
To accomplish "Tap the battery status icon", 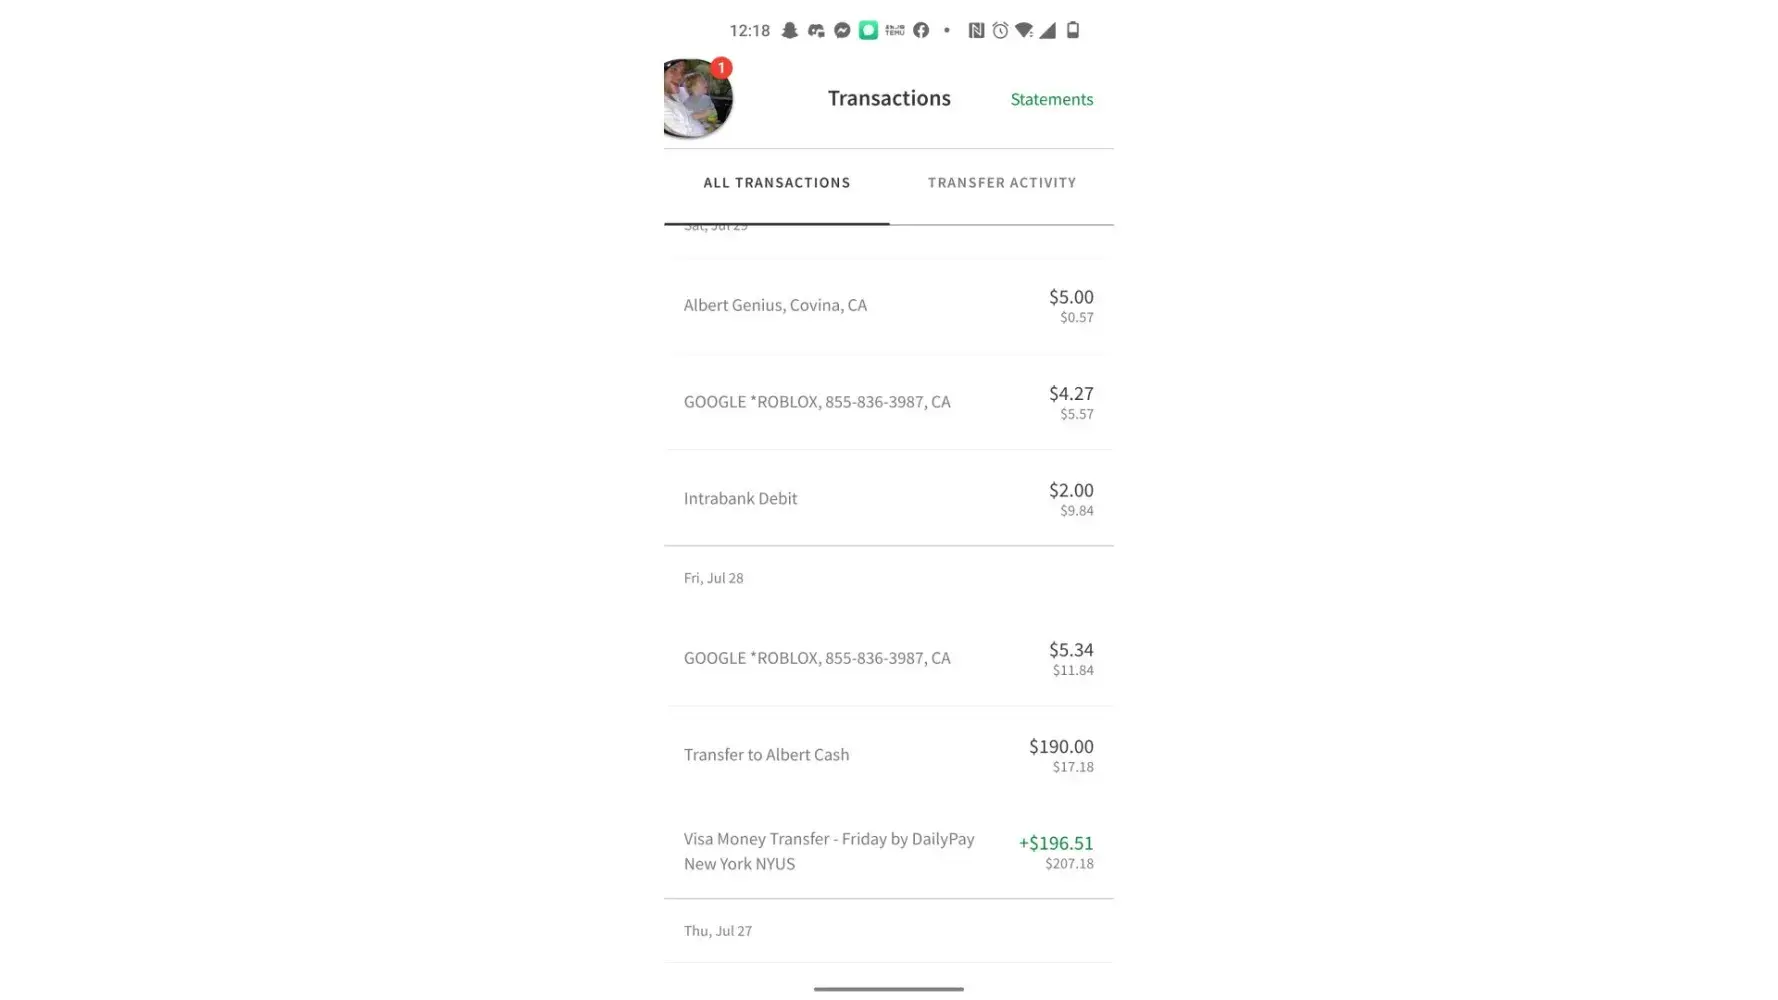I will pos(1073,31).
